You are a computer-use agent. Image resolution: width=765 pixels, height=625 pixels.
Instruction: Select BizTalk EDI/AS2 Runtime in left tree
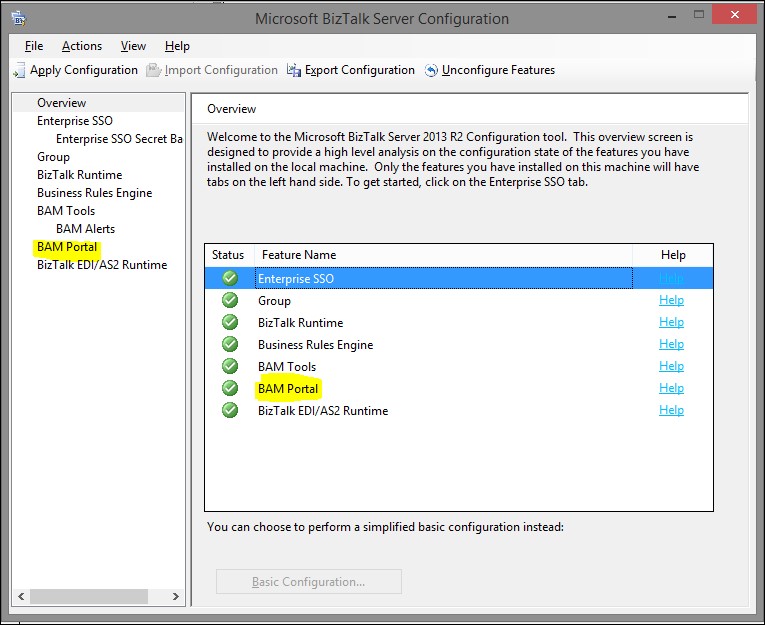click(x=102, y=265)
